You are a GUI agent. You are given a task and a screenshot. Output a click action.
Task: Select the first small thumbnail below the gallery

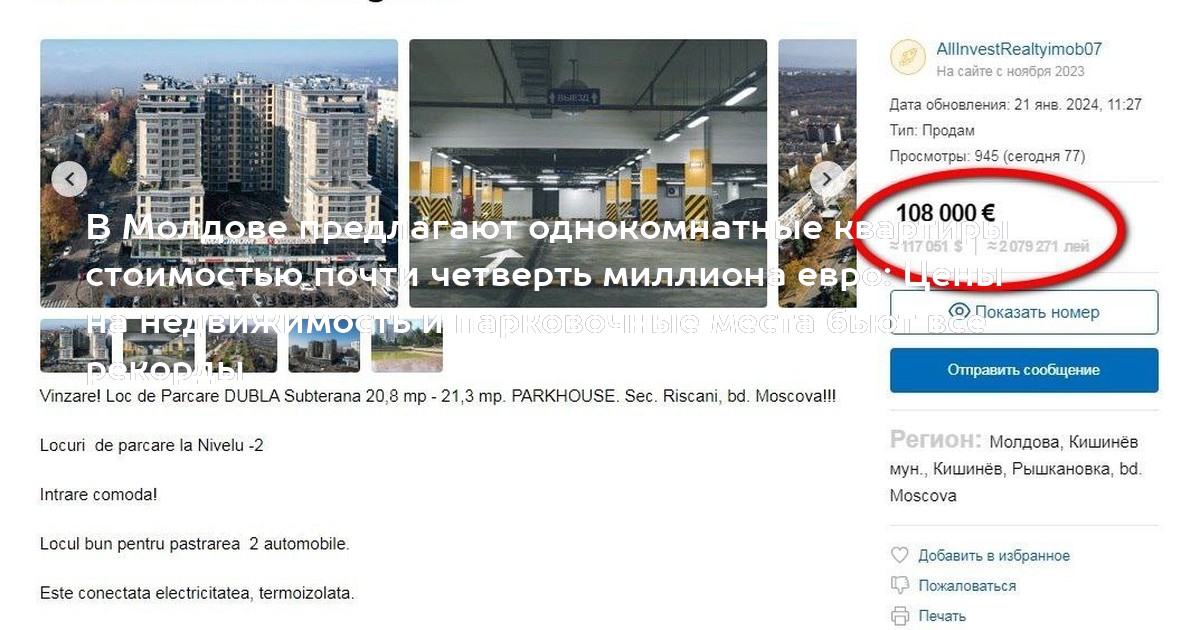point(75,345)
